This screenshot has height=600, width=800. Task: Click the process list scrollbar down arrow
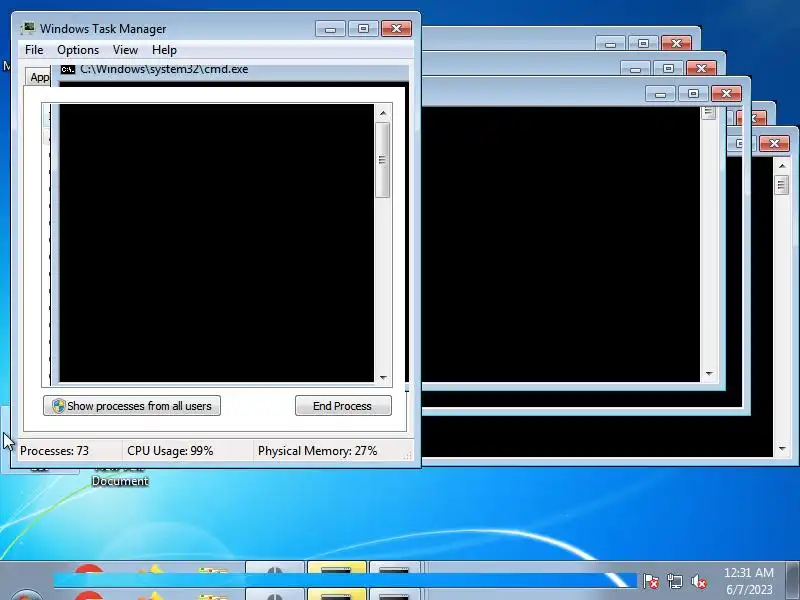coord(383,378)
